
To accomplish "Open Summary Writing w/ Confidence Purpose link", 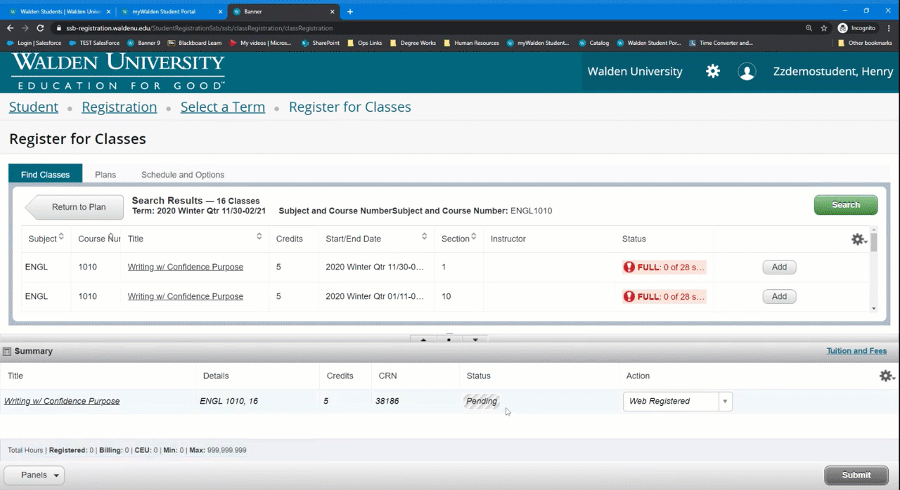I will click(x=62, y=401).
